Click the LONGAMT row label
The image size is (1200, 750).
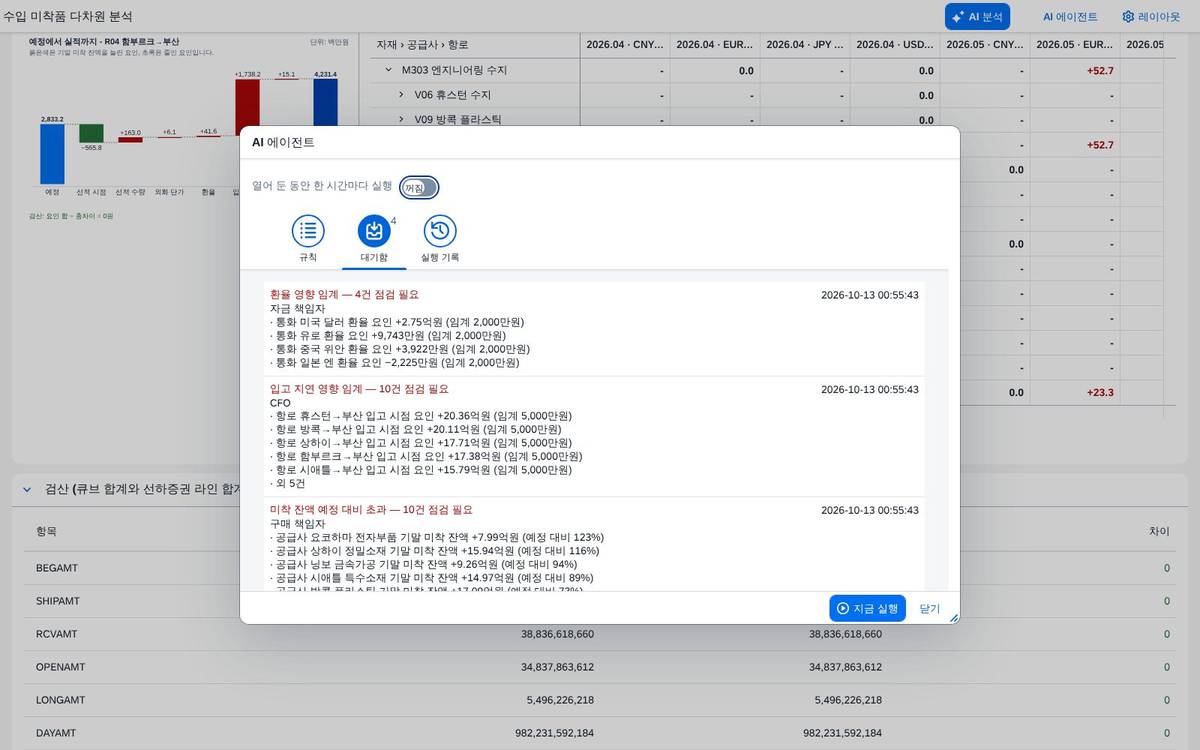pyautogui.click(x=60, y=700)
